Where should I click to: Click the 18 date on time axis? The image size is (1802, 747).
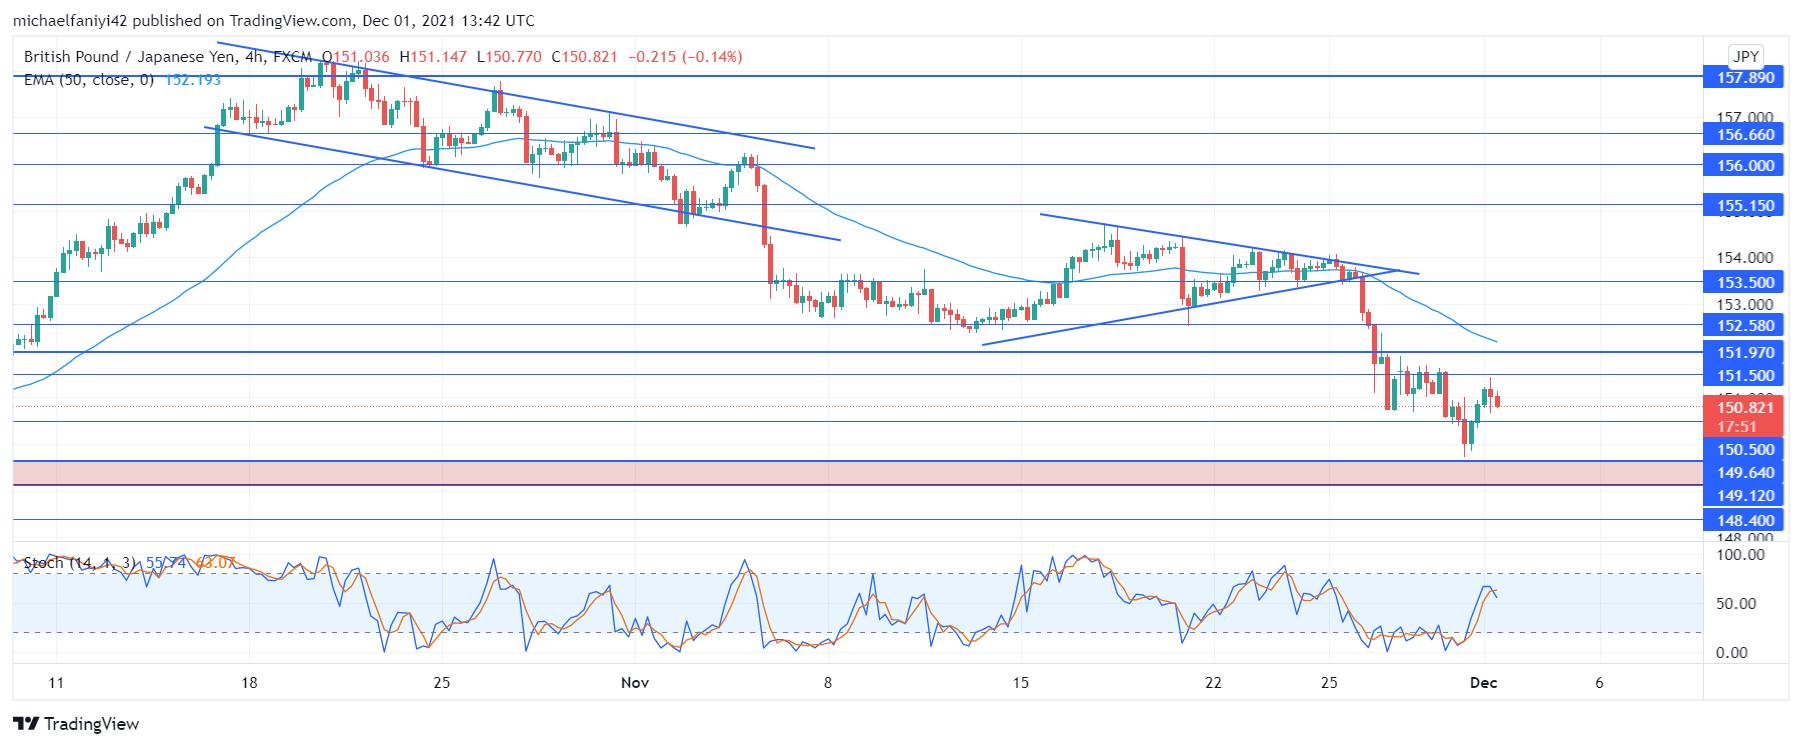coord(249,683)
